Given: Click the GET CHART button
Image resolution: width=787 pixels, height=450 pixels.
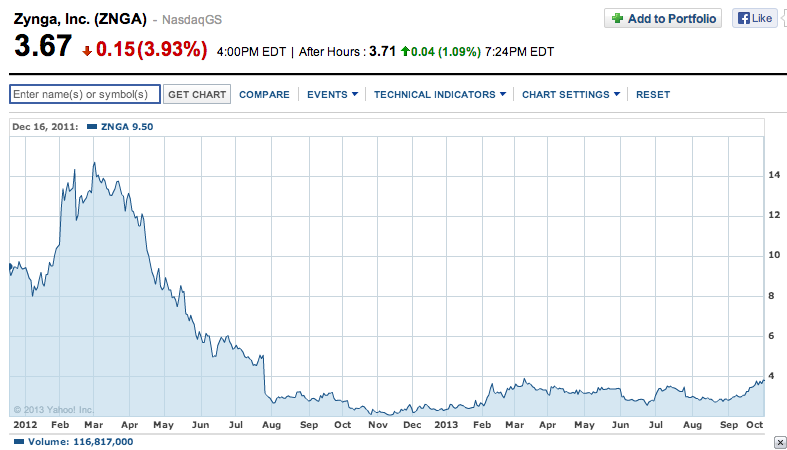Looking at the screenshot, I should click(x=197, y=94).
